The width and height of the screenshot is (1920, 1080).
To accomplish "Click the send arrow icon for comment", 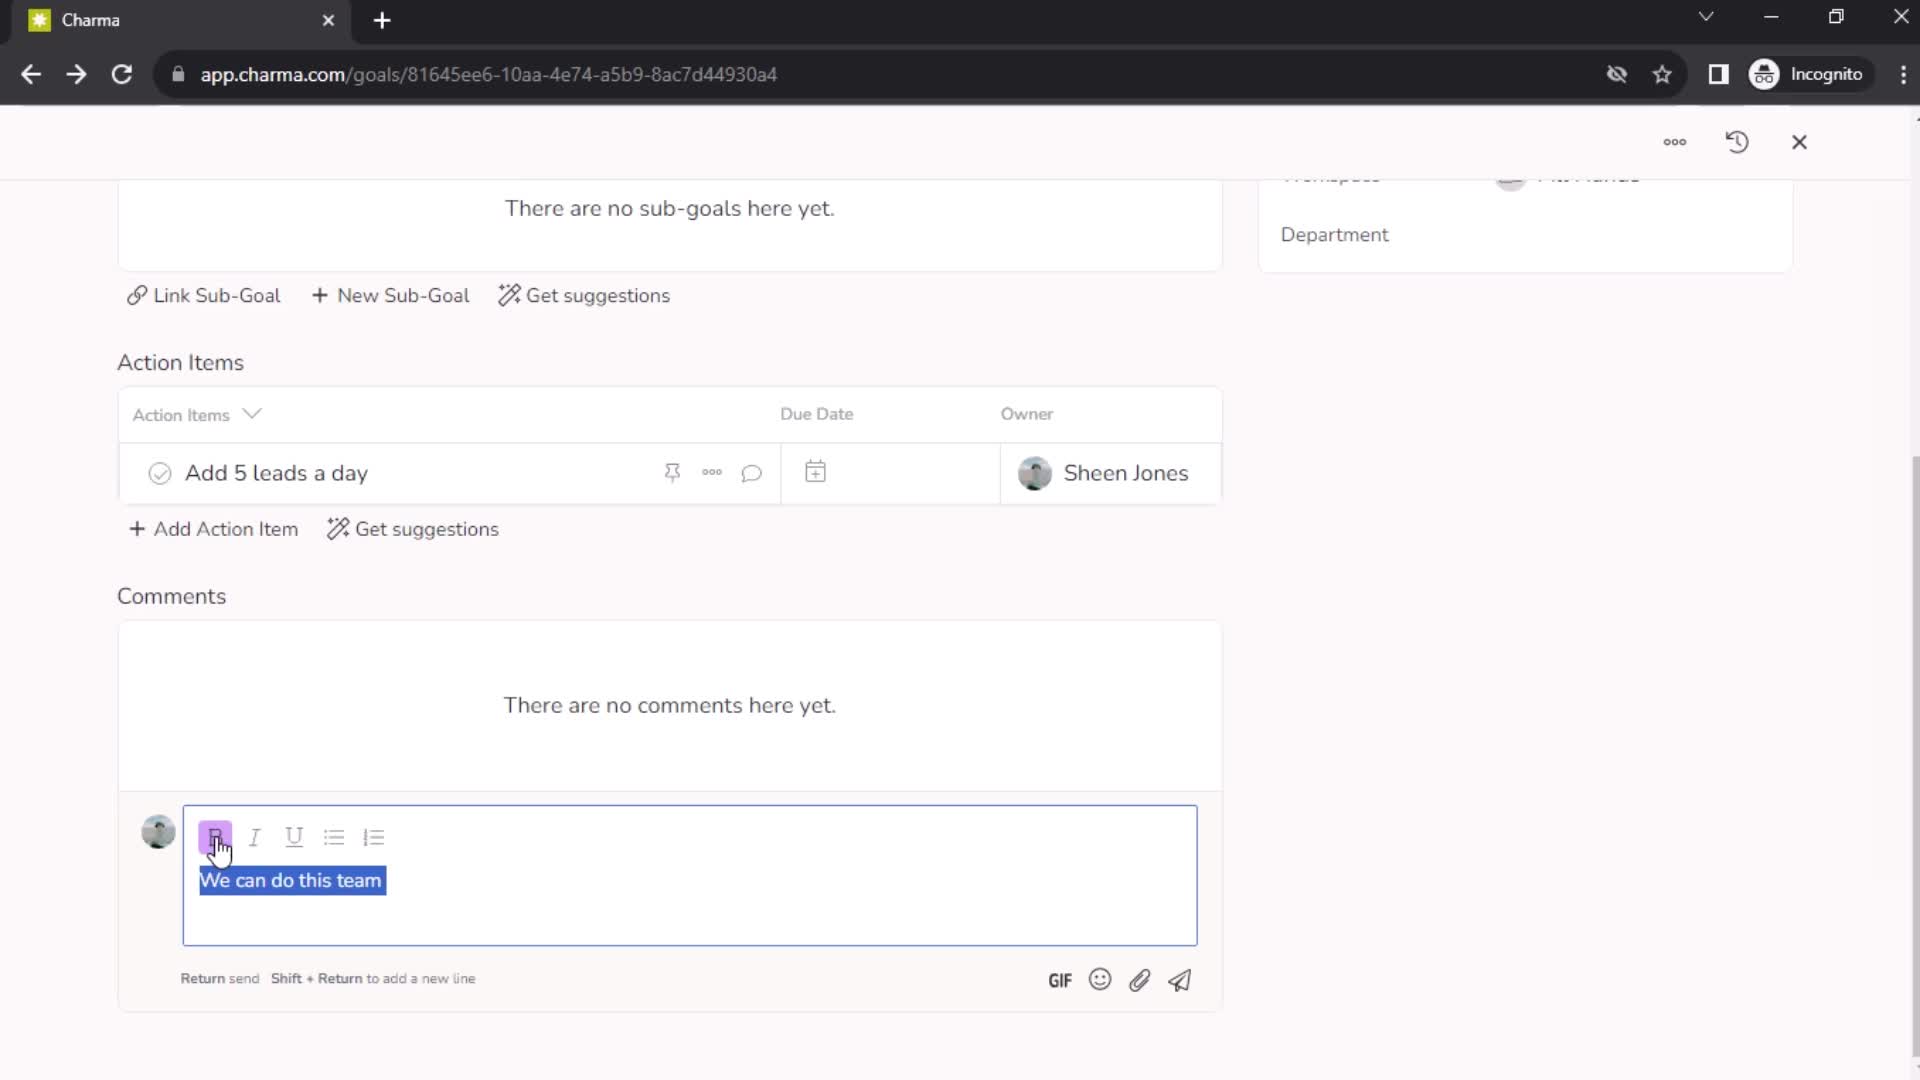I will pos(1180,981).
